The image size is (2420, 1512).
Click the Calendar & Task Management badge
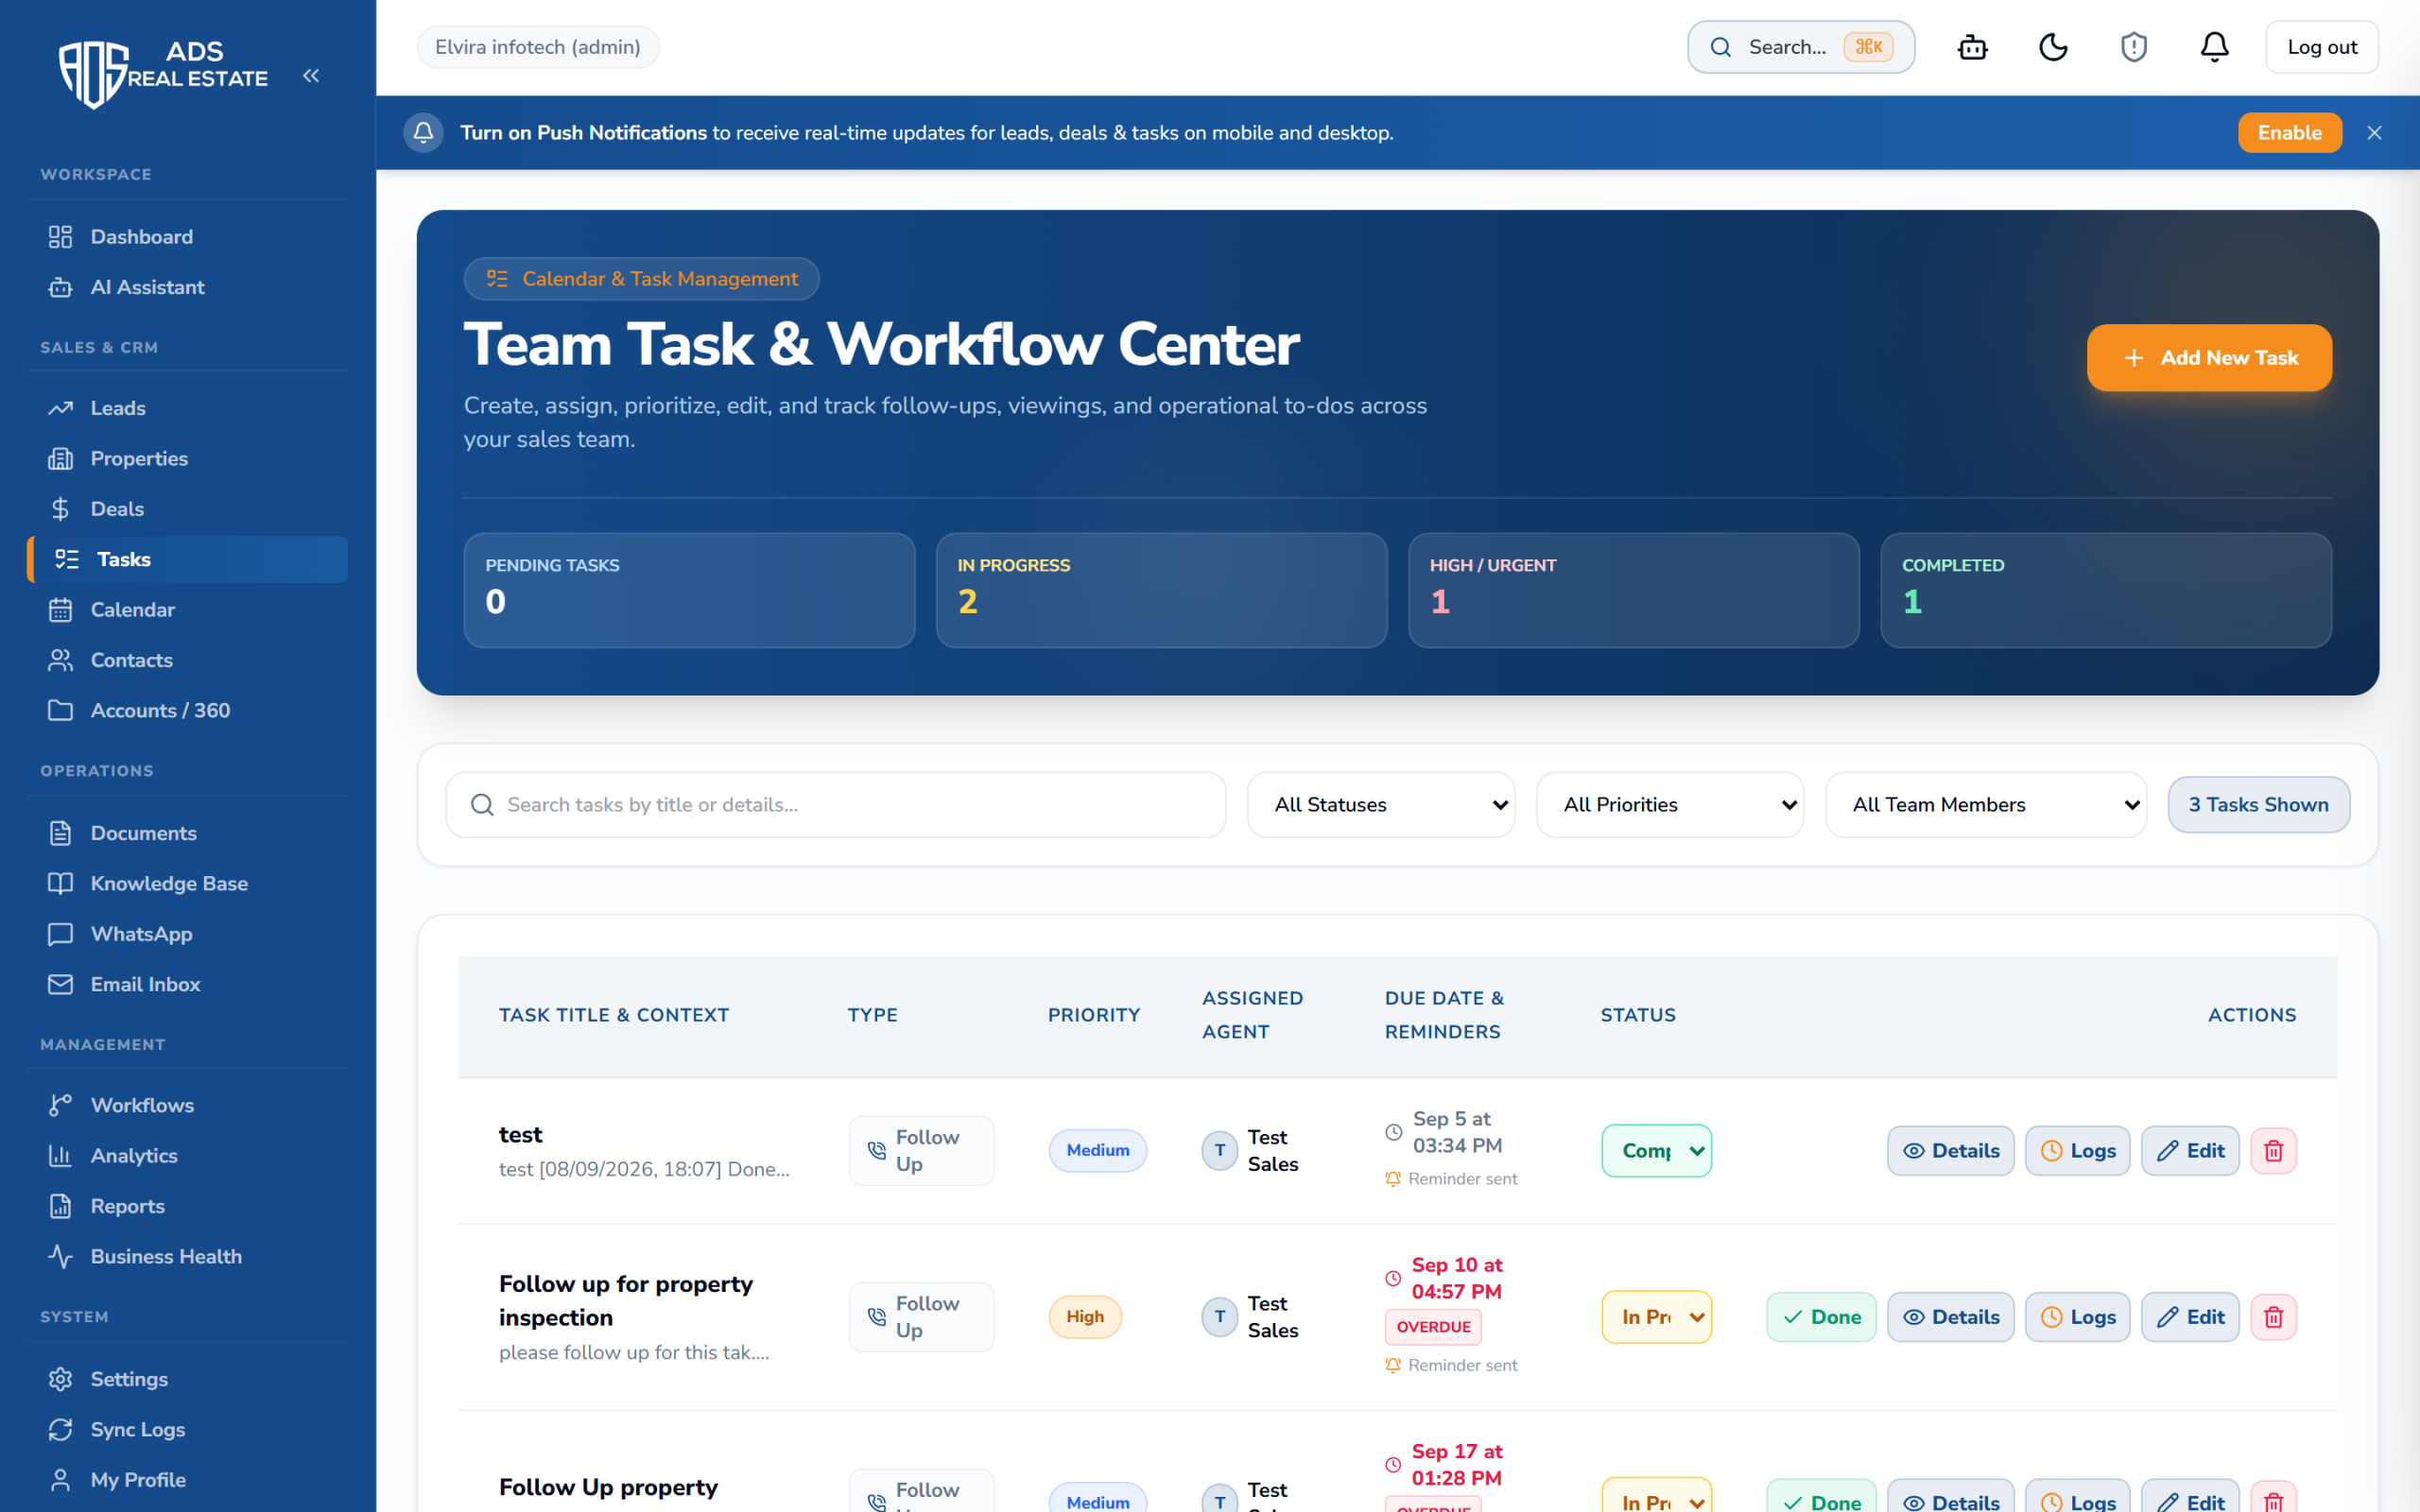(x=641, y=279)
